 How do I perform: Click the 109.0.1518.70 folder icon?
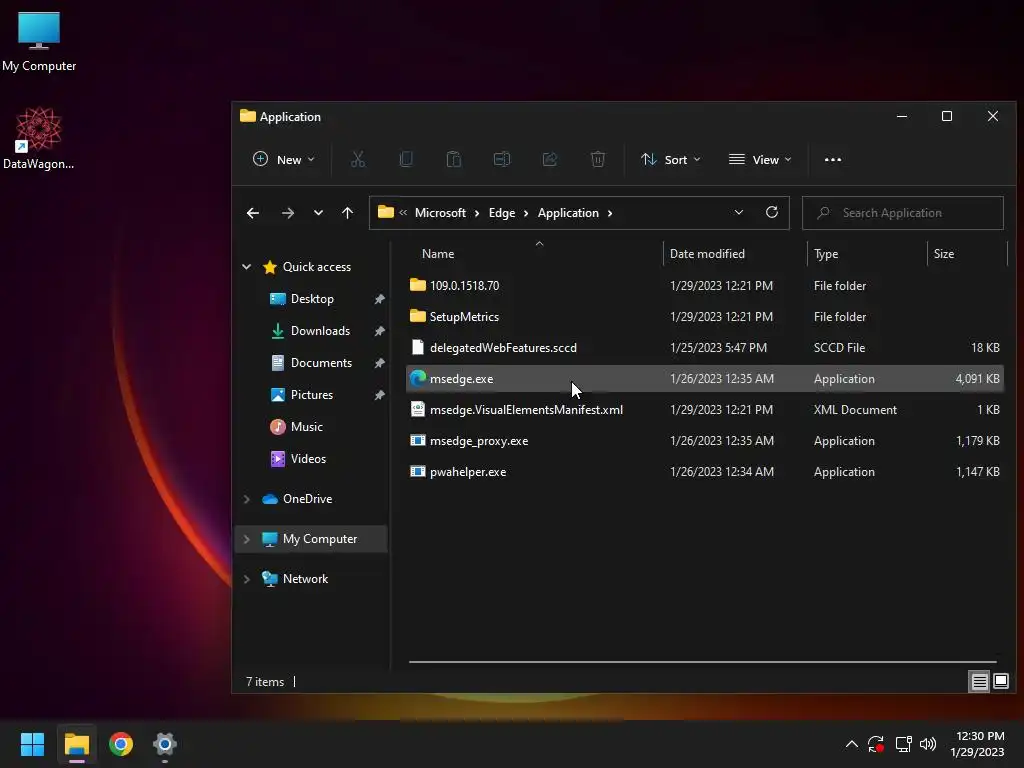coord(418,285)
